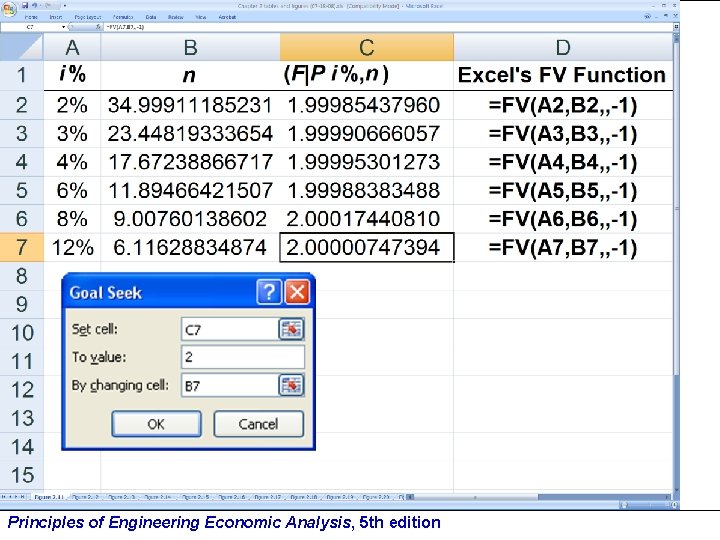Click the cell showing =FV(A3,B3,,-1)

point(563,134)
